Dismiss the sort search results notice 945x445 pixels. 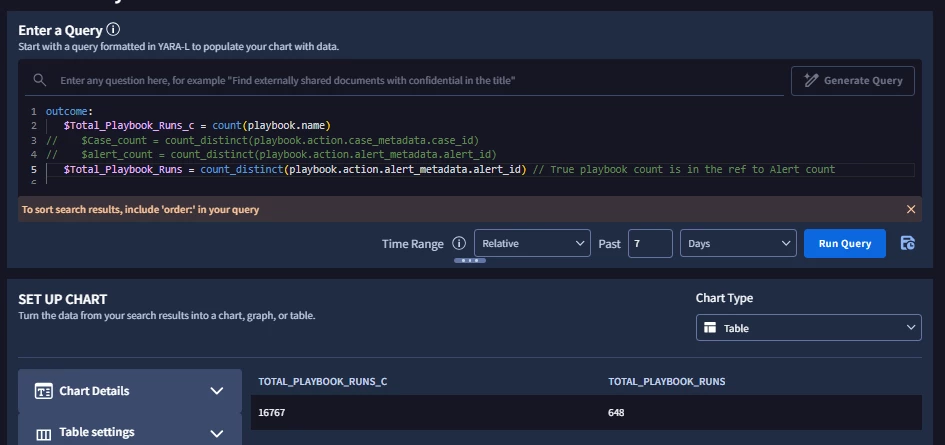911,209
